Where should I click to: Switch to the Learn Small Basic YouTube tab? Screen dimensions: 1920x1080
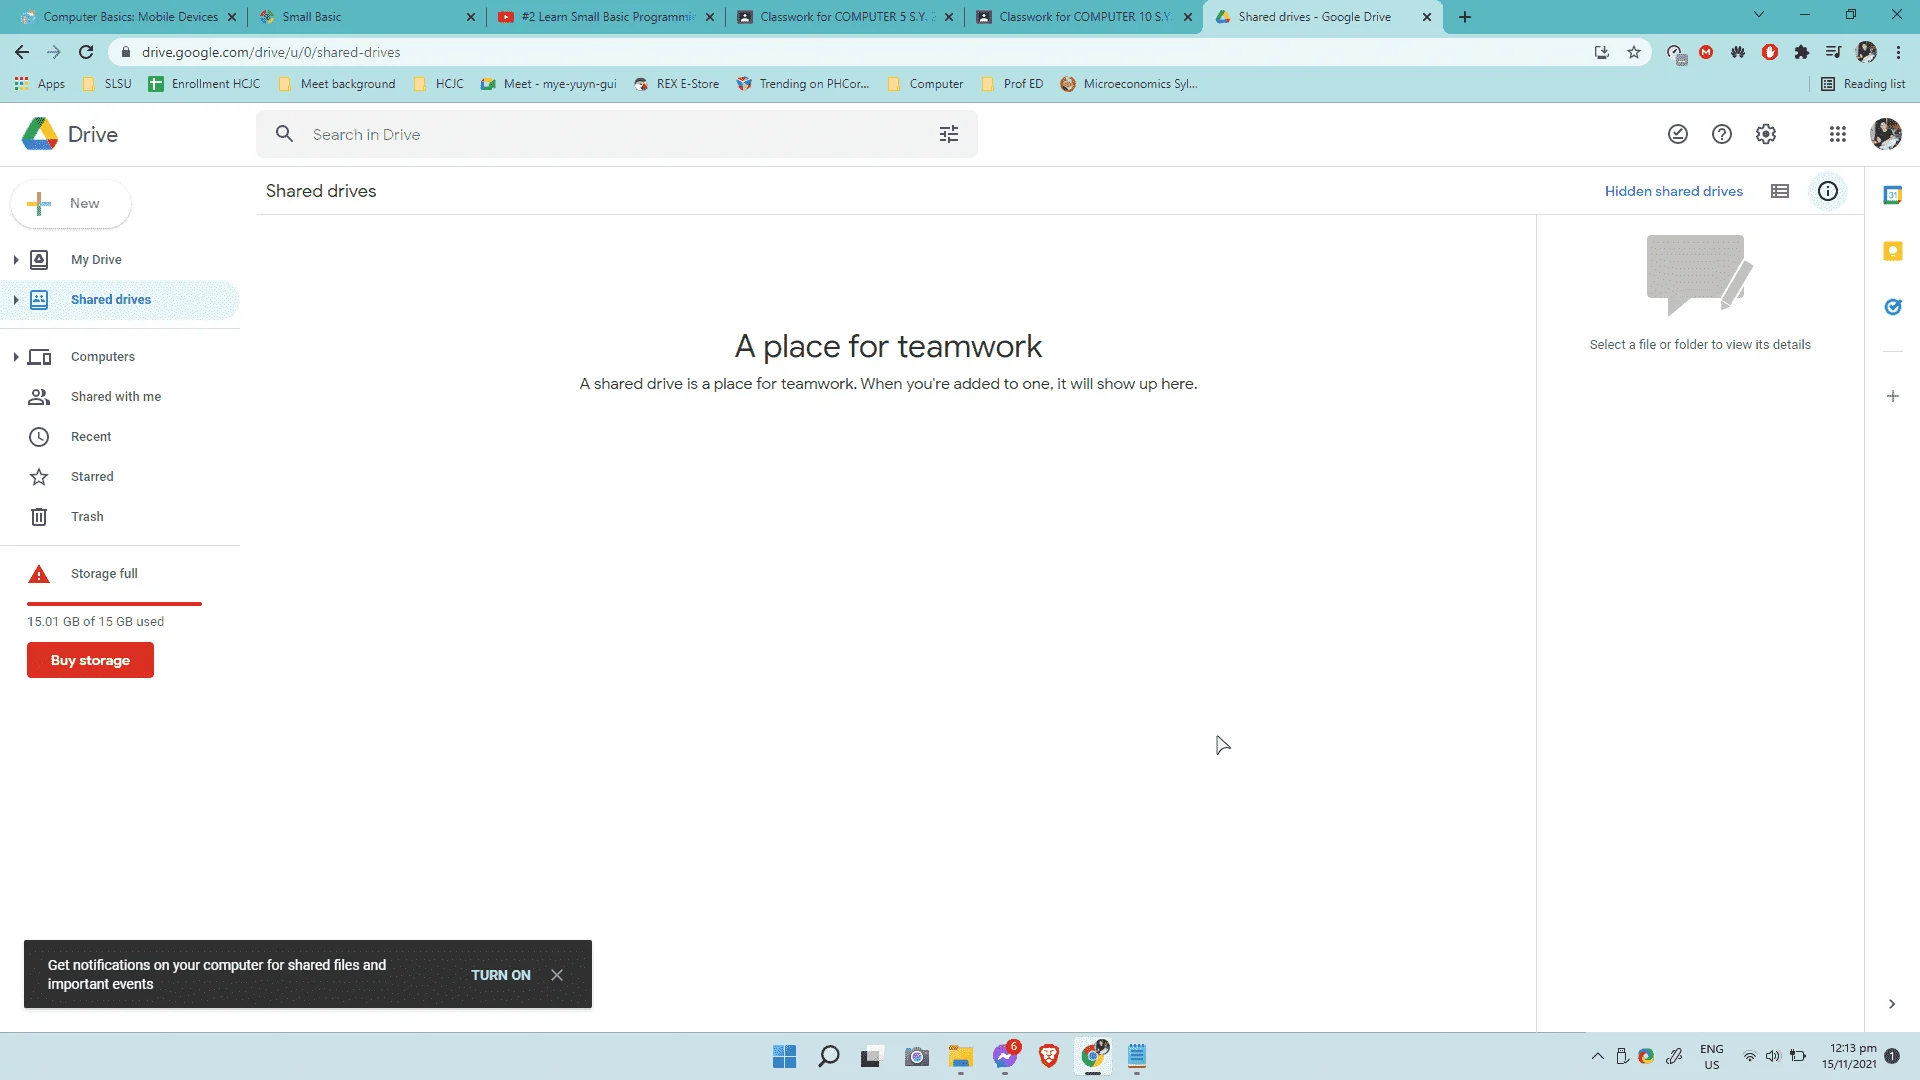point(605,17)
